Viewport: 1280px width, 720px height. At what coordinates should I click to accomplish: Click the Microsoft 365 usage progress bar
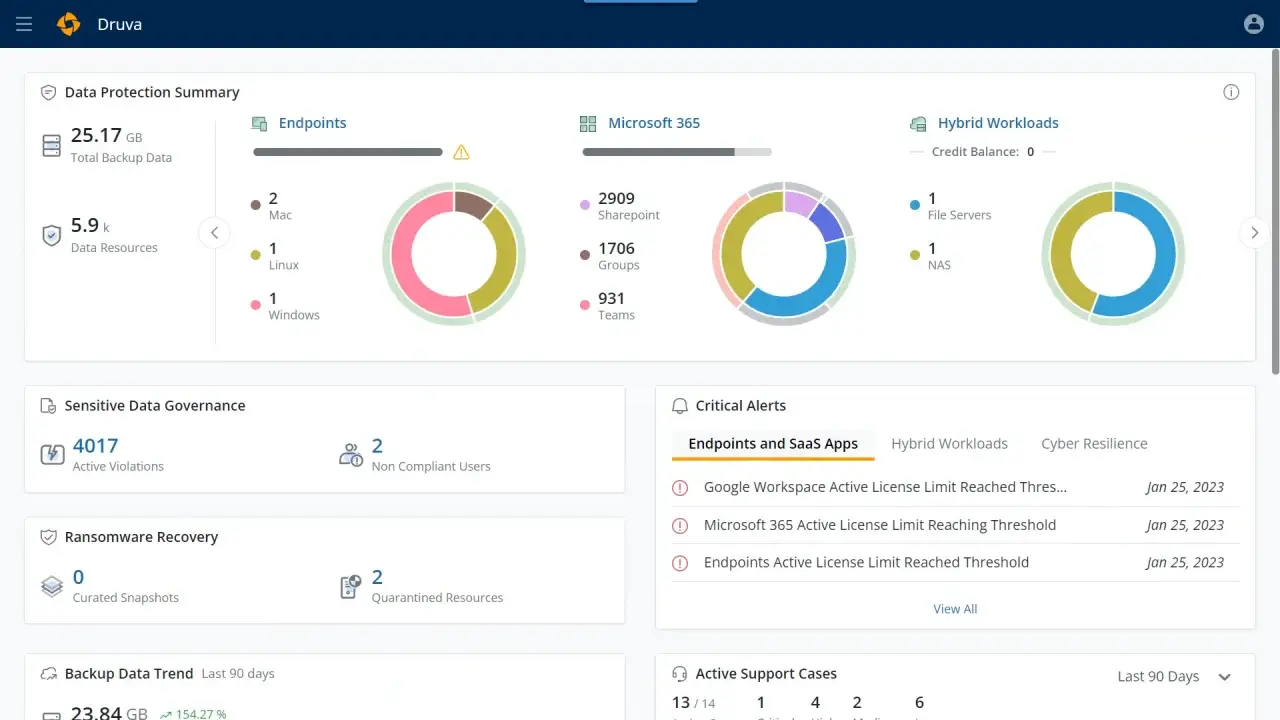point(677,151)
